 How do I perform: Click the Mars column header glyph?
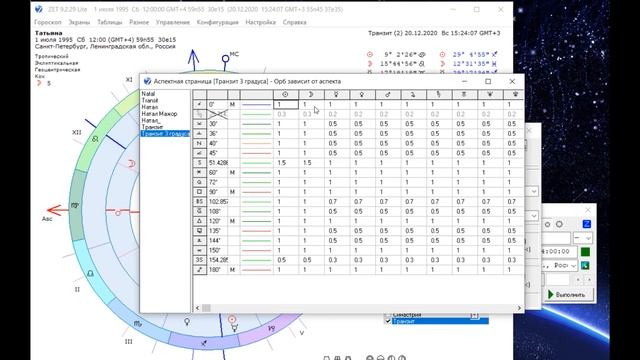(x=387, y=94)
